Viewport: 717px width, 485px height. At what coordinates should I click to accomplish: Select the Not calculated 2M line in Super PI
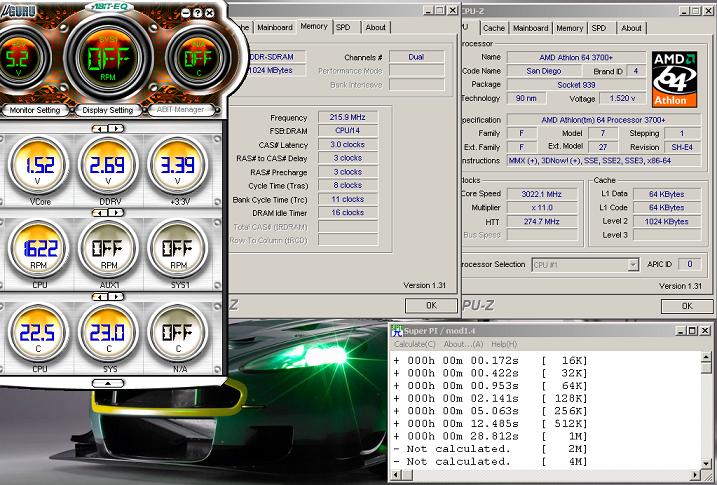[x=490, y=449]
